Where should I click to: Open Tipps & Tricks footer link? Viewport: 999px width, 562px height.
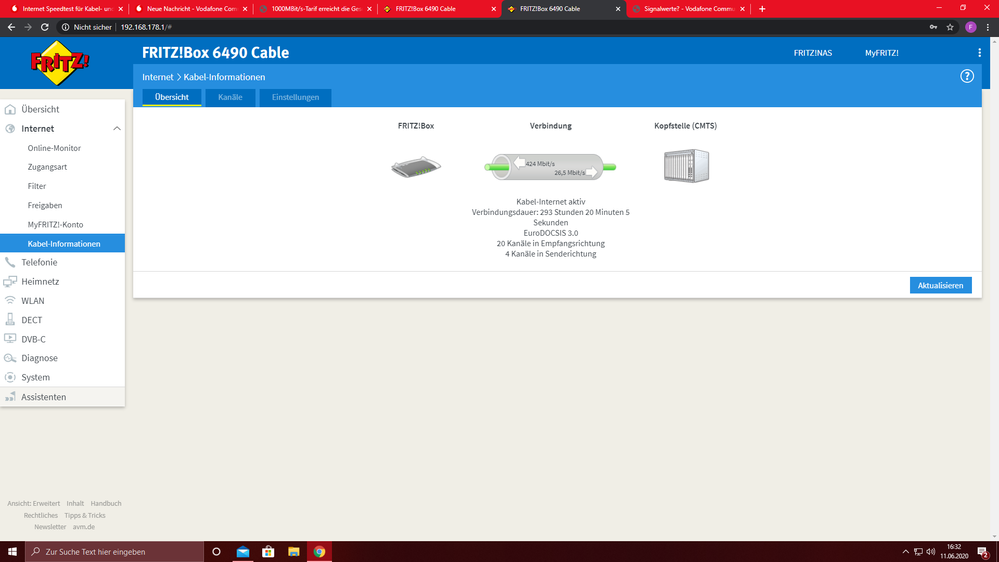(x=85, y=515)
